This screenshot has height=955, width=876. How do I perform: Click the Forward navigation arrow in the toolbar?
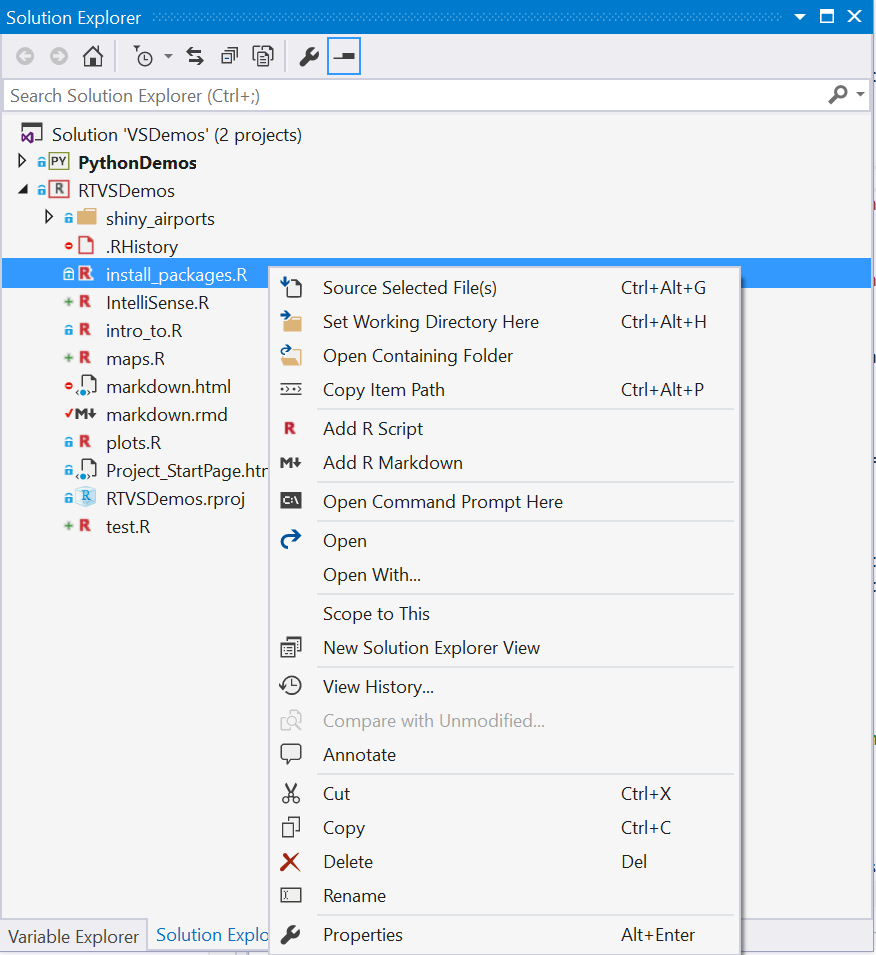point(59,57)
